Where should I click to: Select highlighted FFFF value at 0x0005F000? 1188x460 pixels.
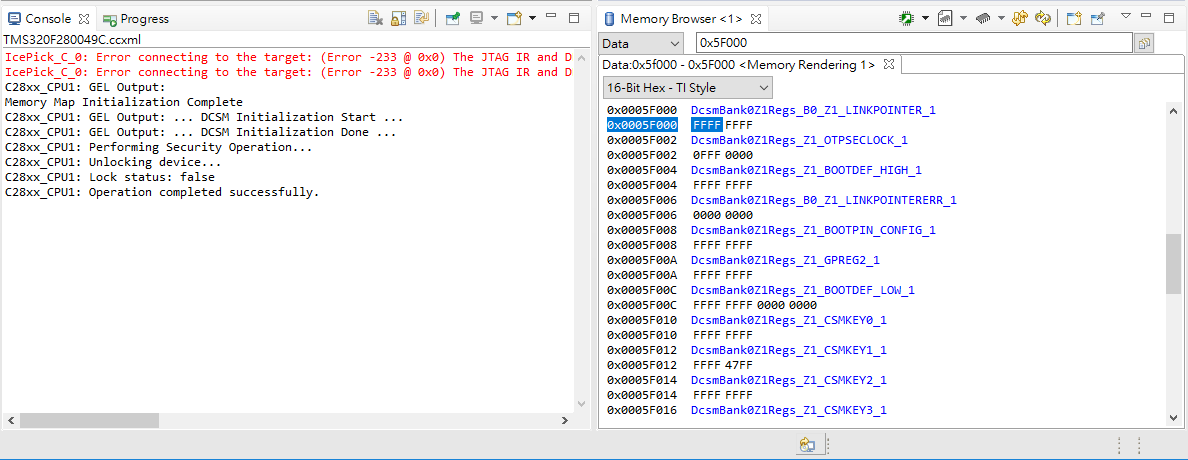tap(707, 125)
